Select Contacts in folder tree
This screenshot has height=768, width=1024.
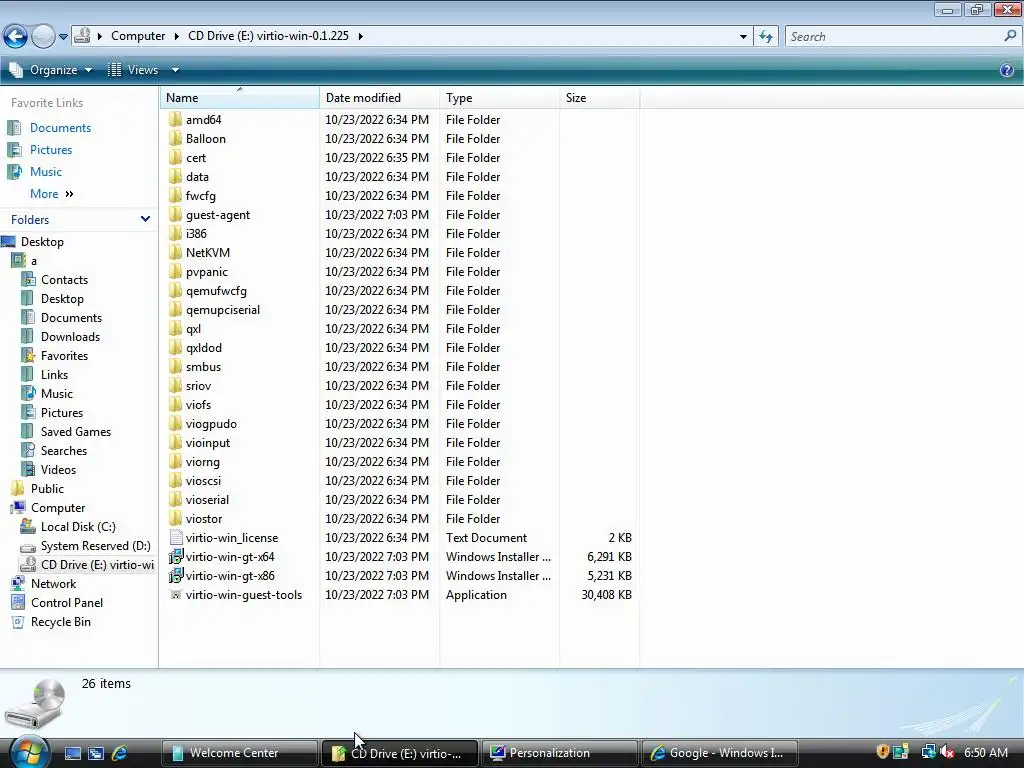pyautogui.click(x=64, y=280)
